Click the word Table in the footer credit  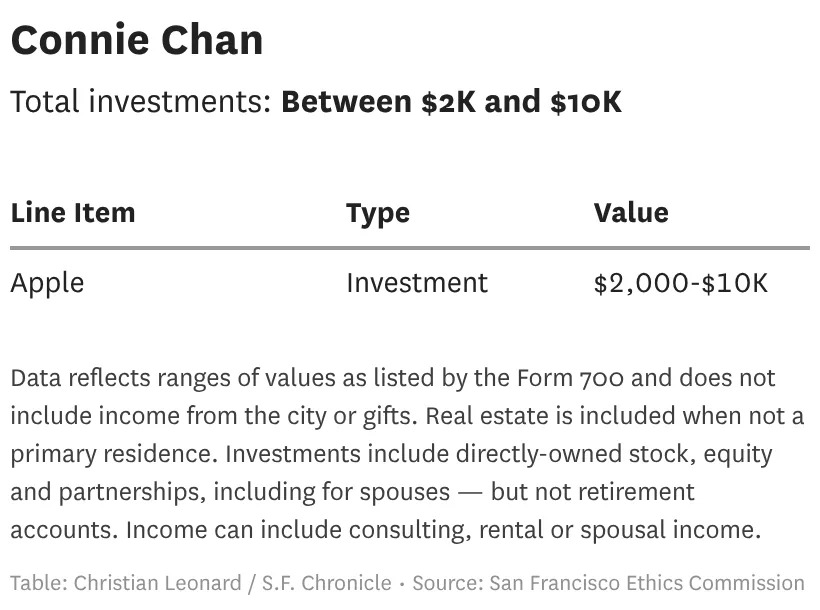(x=37, y=582)
